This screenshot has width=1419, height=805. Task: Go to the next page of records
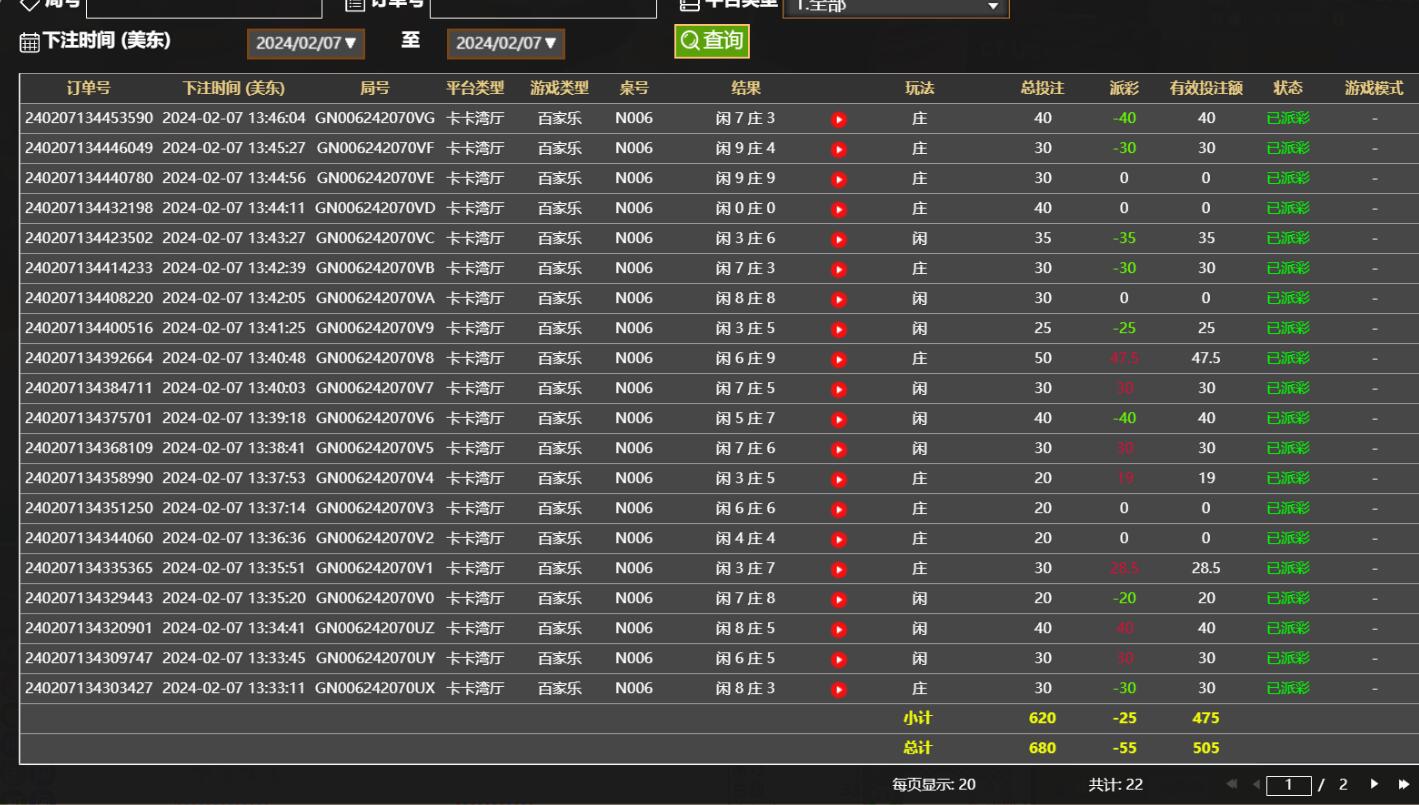click(x=1374, y=784)
